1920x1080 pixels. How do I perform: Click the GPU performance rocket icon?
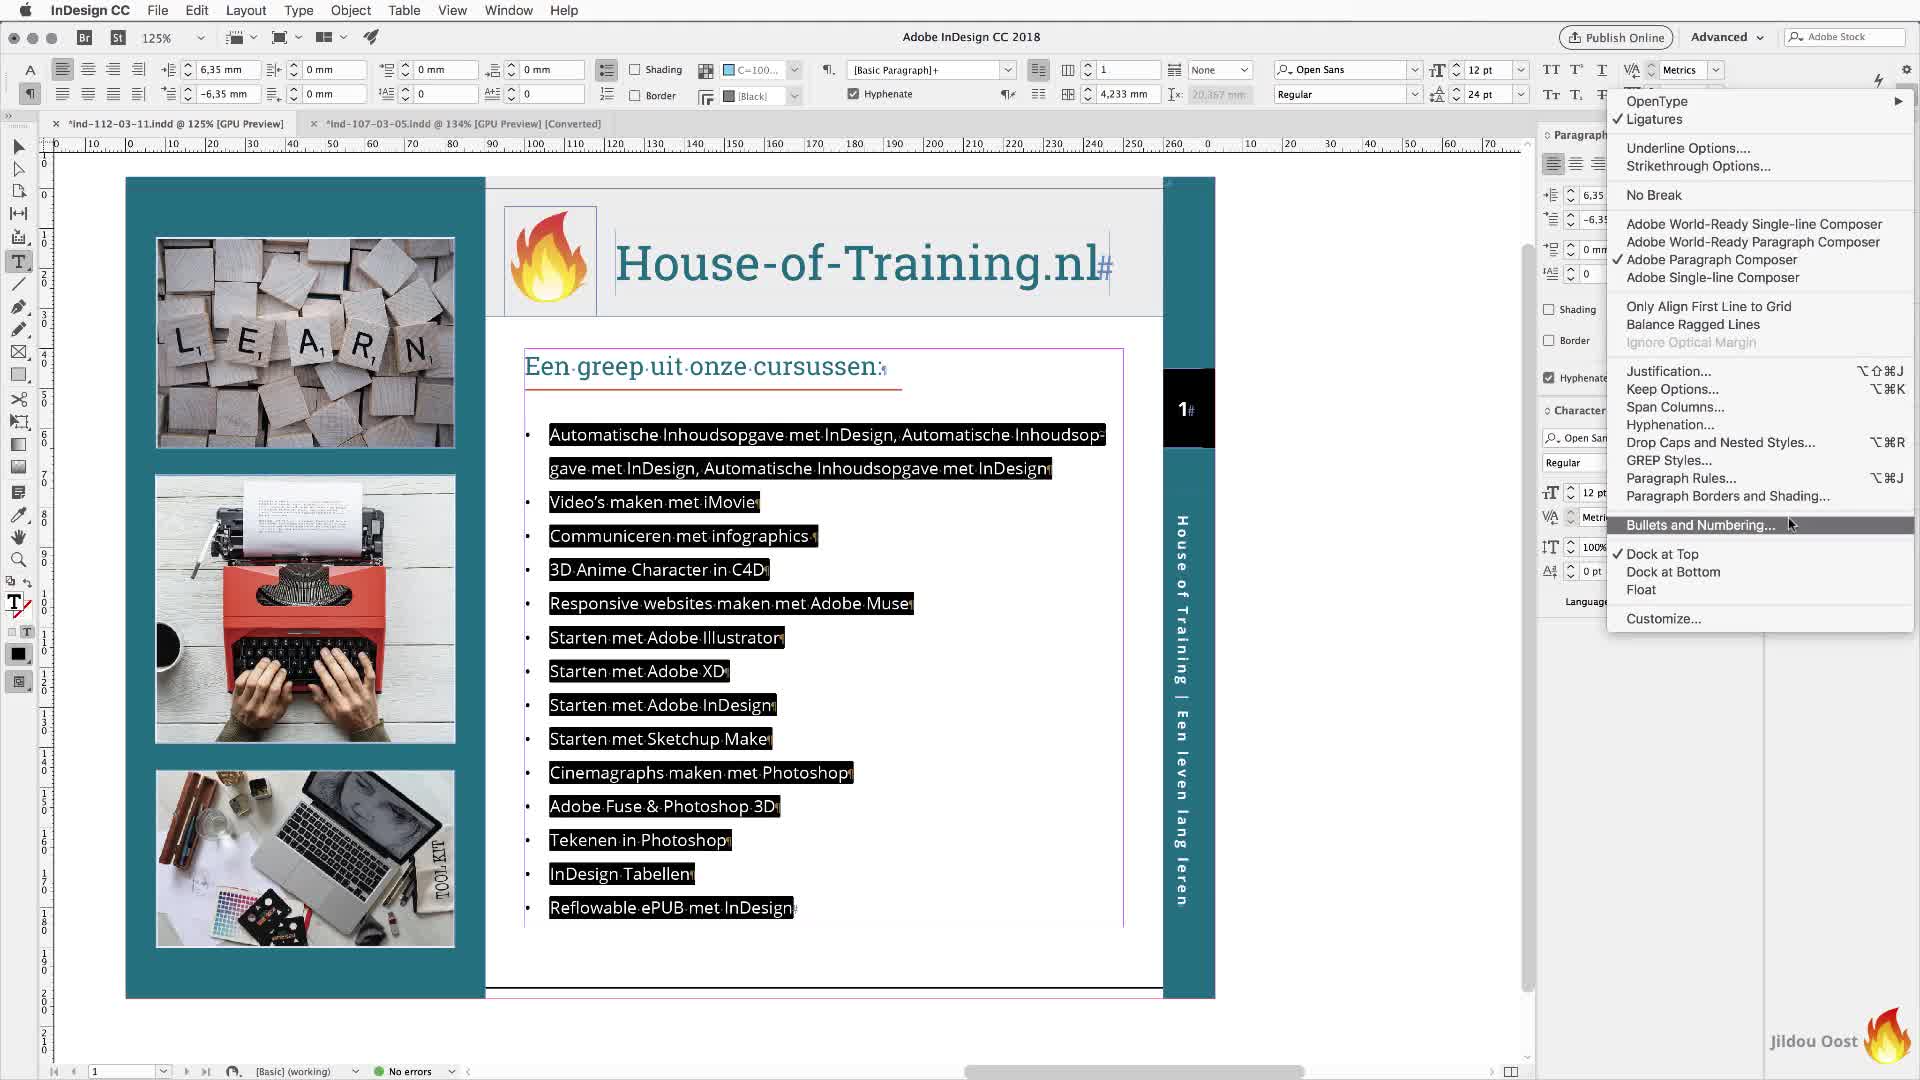coord(371,37)
